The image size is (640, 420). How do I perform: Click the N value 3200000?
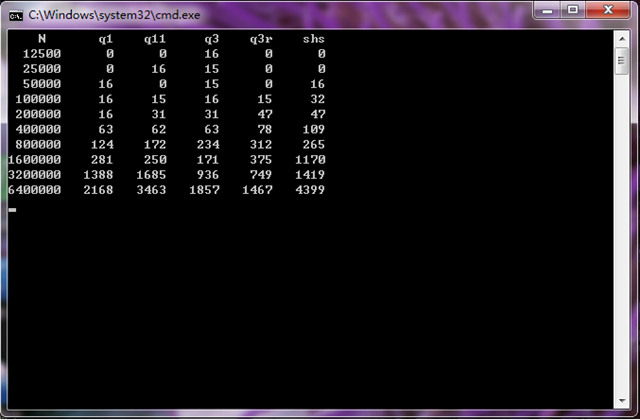point(35,175)
